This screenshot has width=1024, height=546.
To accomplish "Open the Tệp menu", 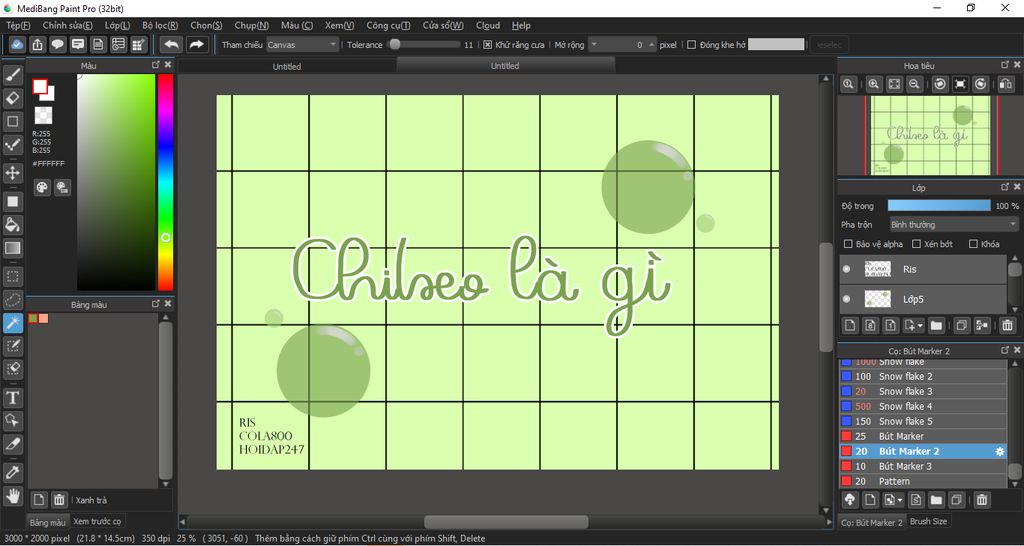I will [x=18, y=25].
